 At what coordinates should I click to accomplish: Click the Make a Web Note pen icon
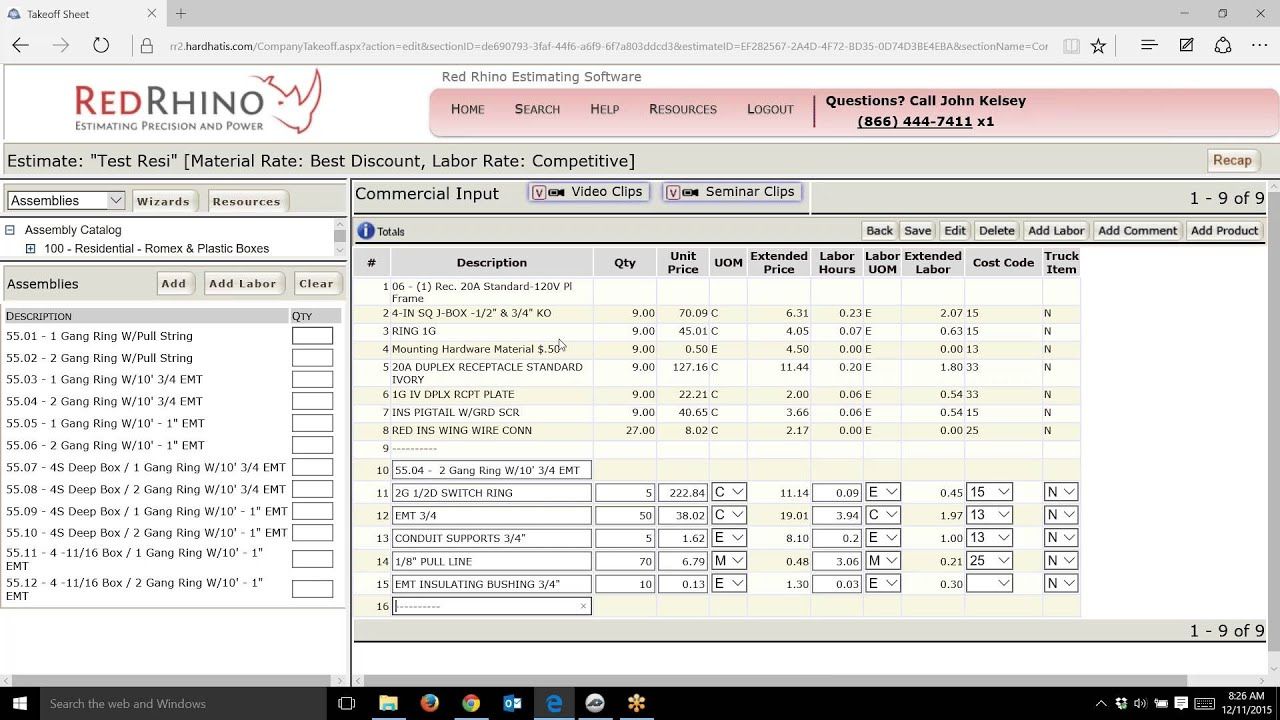(1185, 46)
